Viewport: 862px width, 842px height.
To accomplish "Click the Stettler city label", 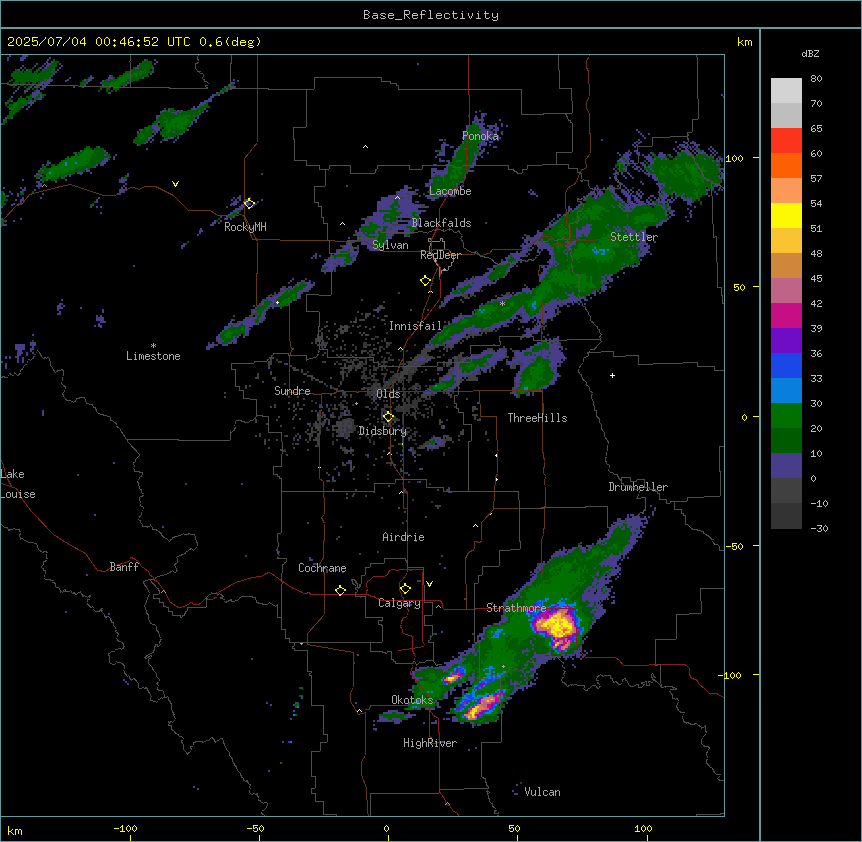I will point(634,237).
